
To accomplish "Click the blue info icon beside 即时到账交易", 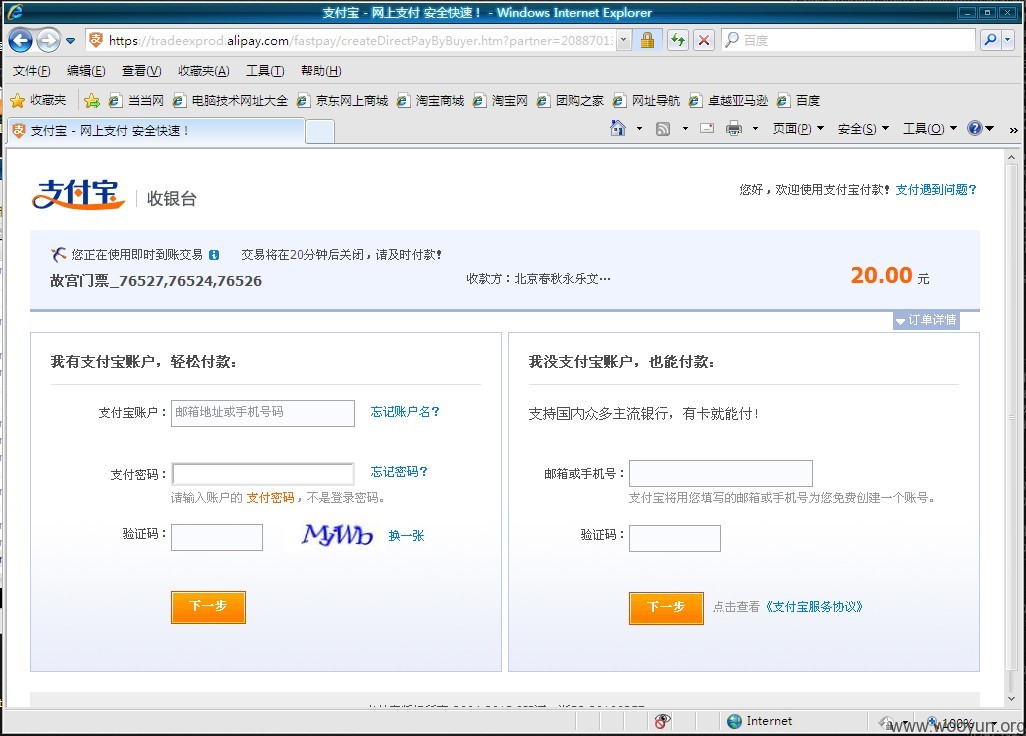I will click(214, 255).
